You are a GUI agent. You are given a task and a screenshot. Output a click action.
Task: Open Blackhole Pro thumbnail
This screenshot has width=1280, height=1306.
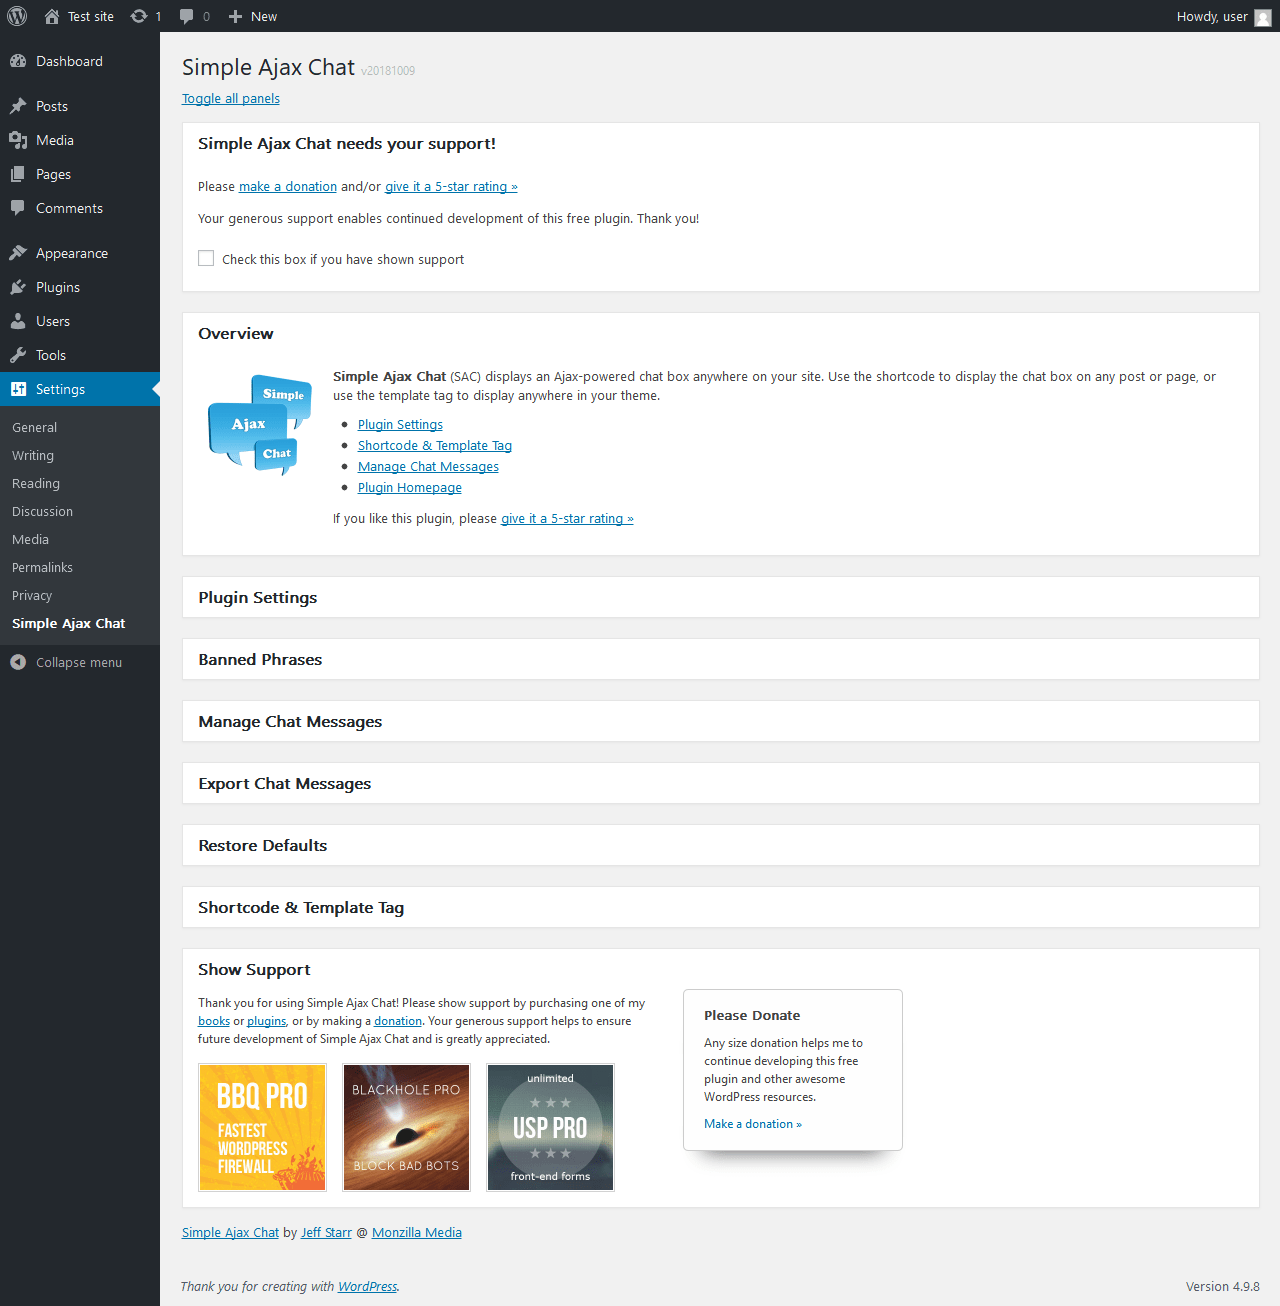(x=406, y=1127)
